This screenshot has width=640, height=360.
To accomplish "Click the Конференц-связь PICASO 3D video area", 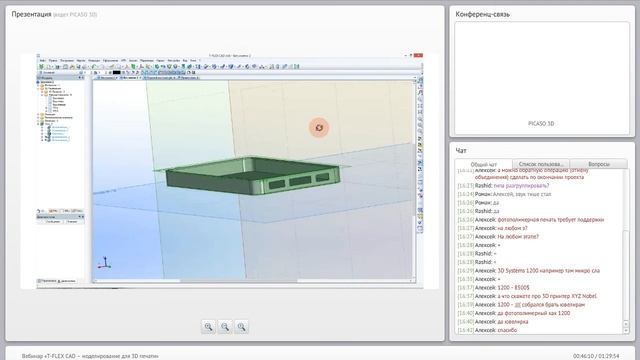I will point(542,78).
